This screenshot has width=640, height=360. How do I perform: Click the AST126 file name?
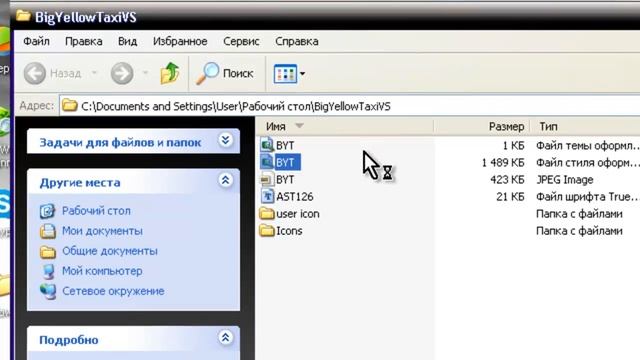[x=295, y=197]
